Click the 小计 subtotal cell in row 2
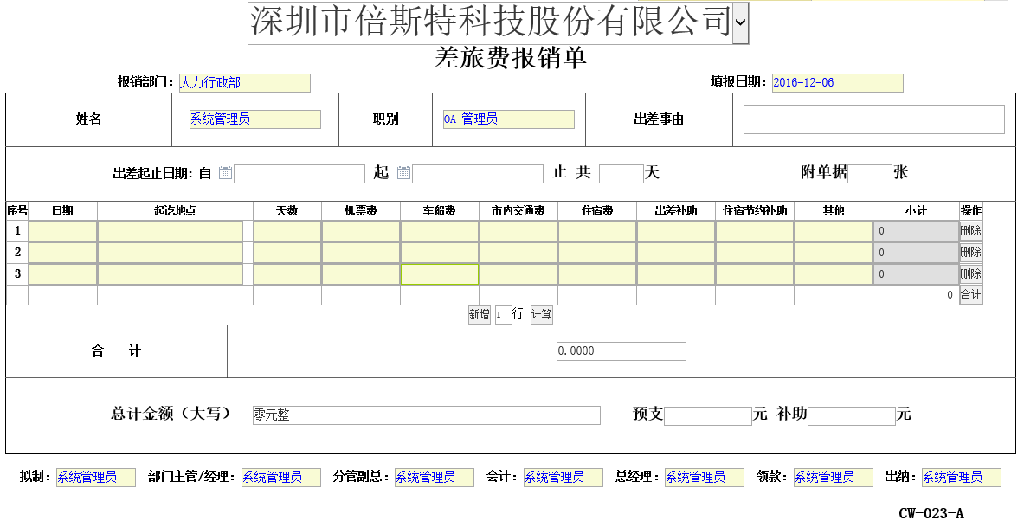The image size is (1024, 527). [x=916, y=253]
